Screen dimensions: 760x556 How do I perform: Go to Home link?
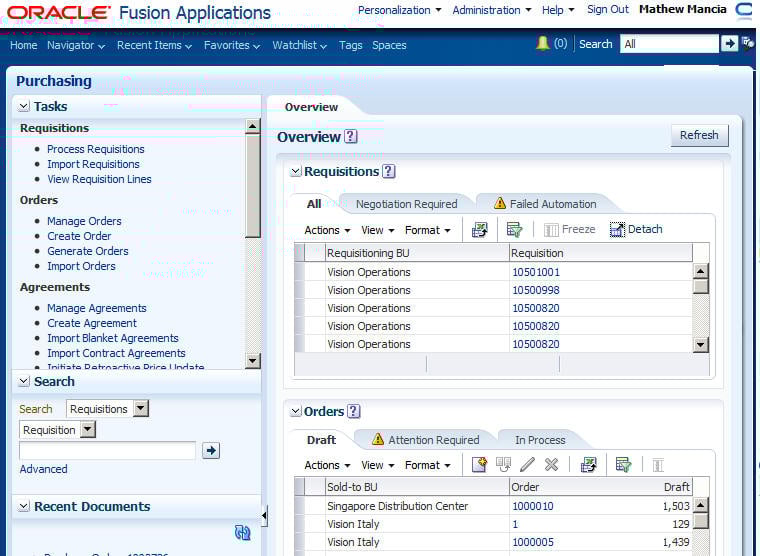click(x=24, y=45)
